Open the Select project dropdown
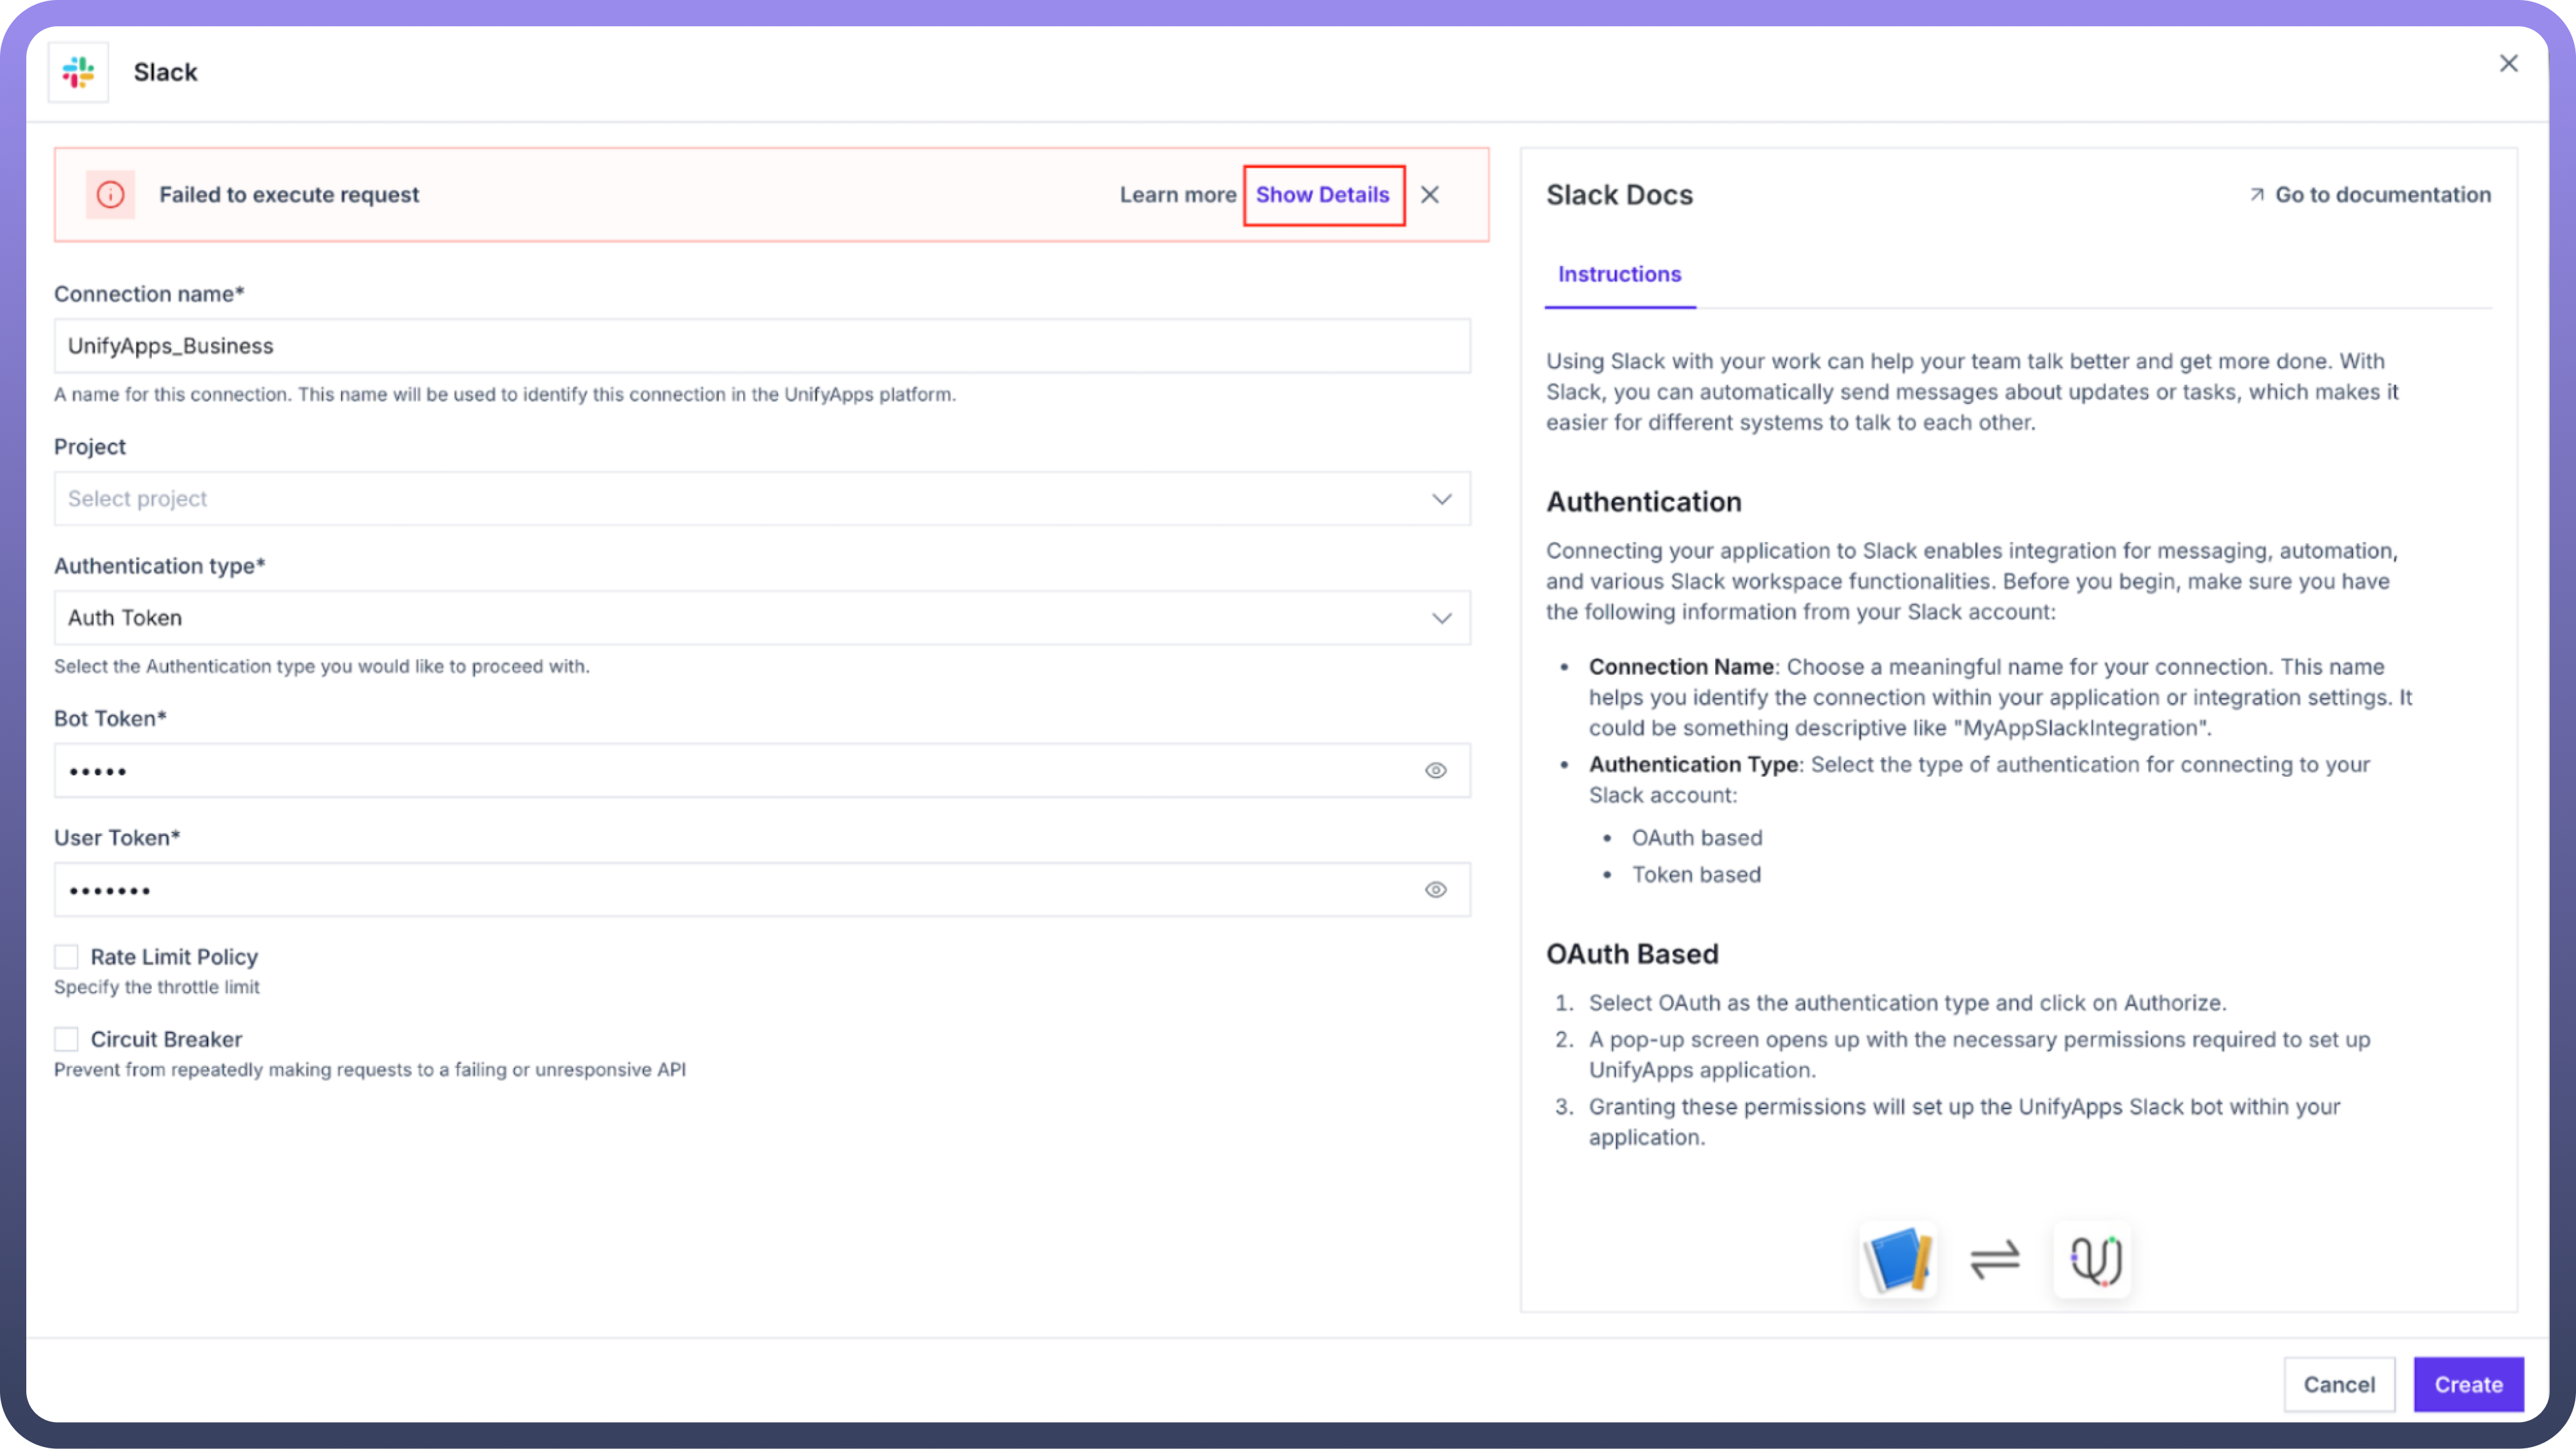 pos(762,498)
